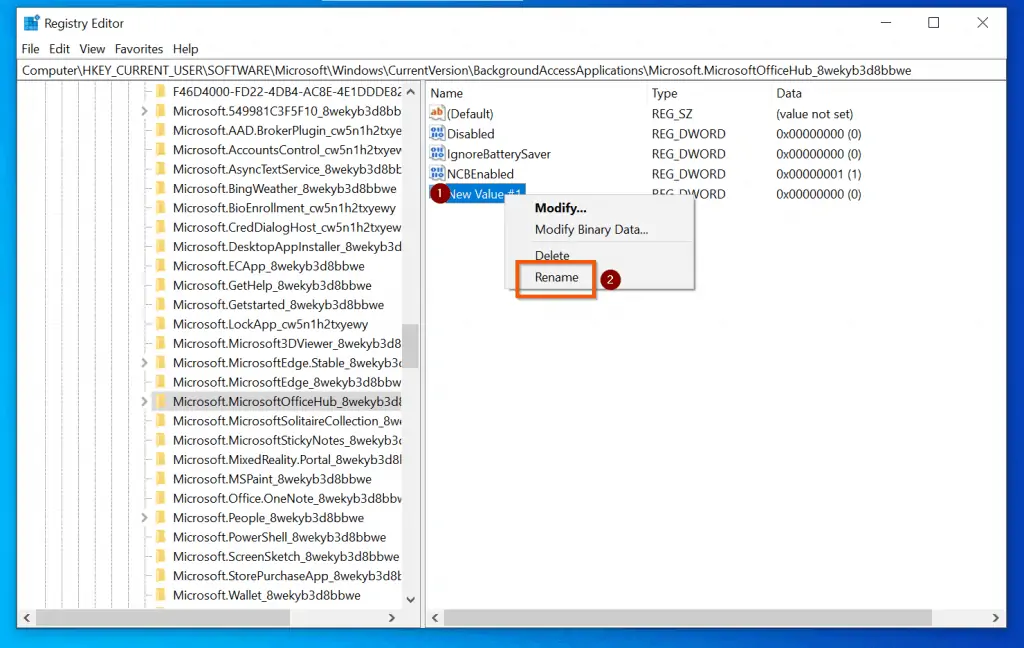Screen dimensions: 1024x648
Task: Open the Favorites menu
Action: coord(138,48)
